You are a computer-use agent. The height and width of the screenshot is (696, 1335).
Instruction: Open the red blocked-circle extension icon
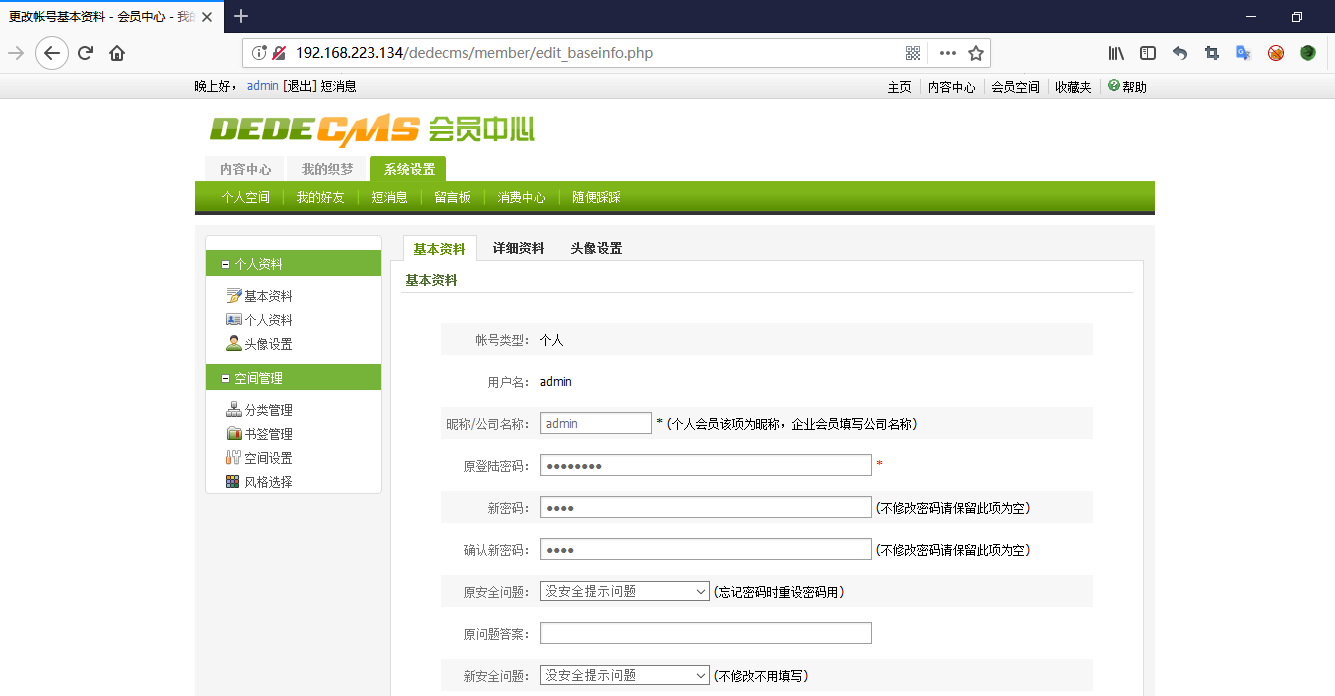click(1276, 53)
